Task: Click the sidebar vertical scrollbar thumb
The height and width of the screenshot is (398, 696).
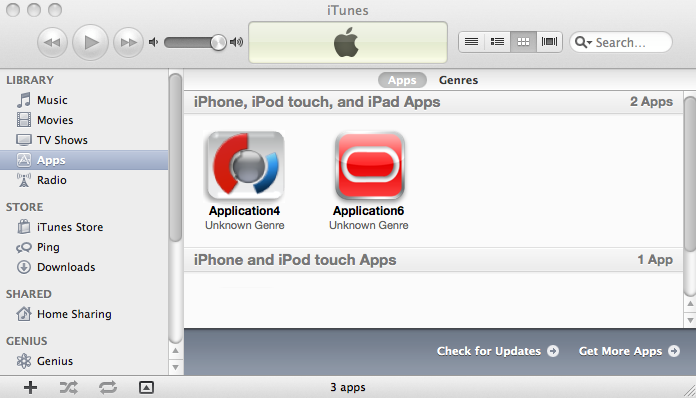Action: [176, 158]
